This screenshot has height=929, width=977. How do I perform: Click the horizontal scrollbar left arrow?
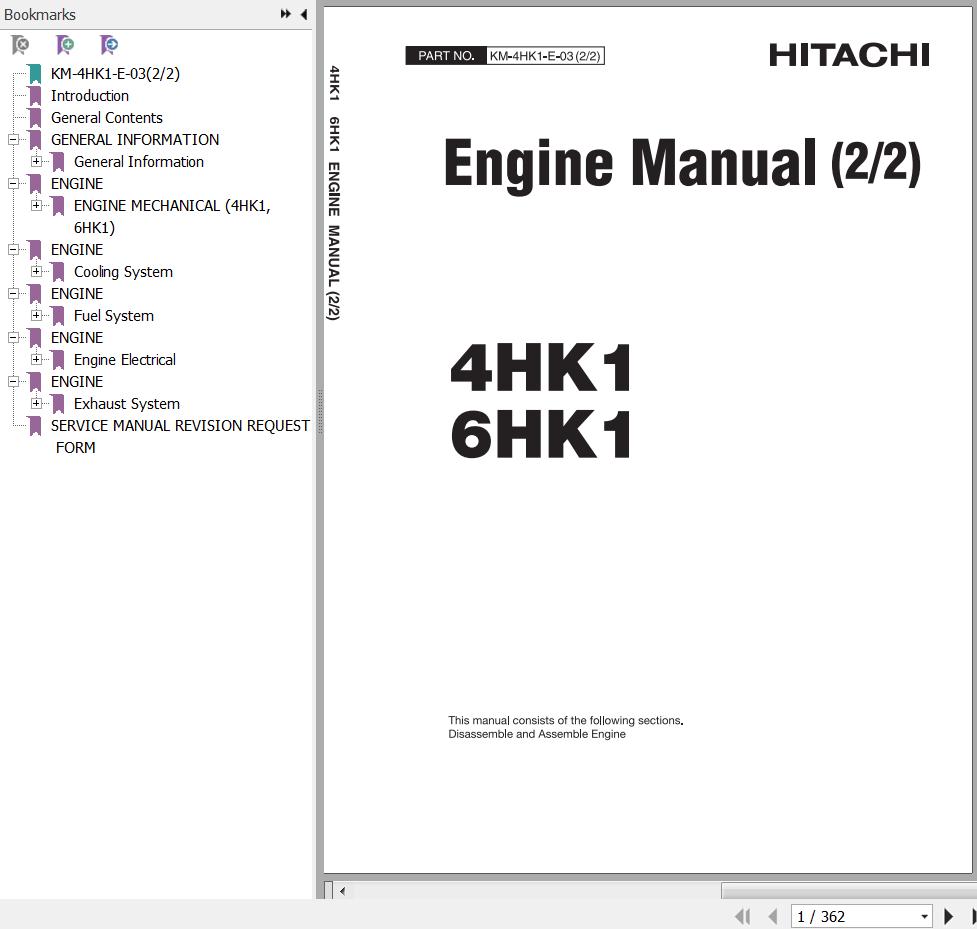[342, 890]
